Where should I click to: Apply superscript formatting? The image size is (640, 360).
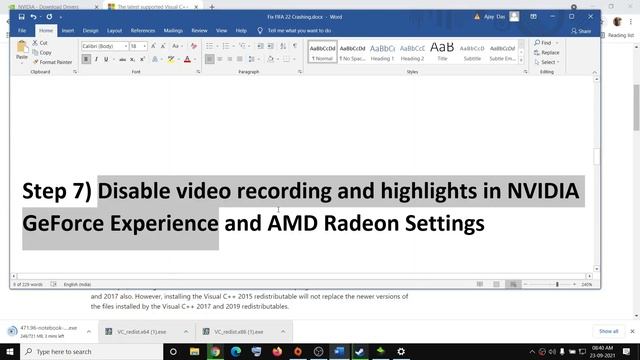[142, 60]
